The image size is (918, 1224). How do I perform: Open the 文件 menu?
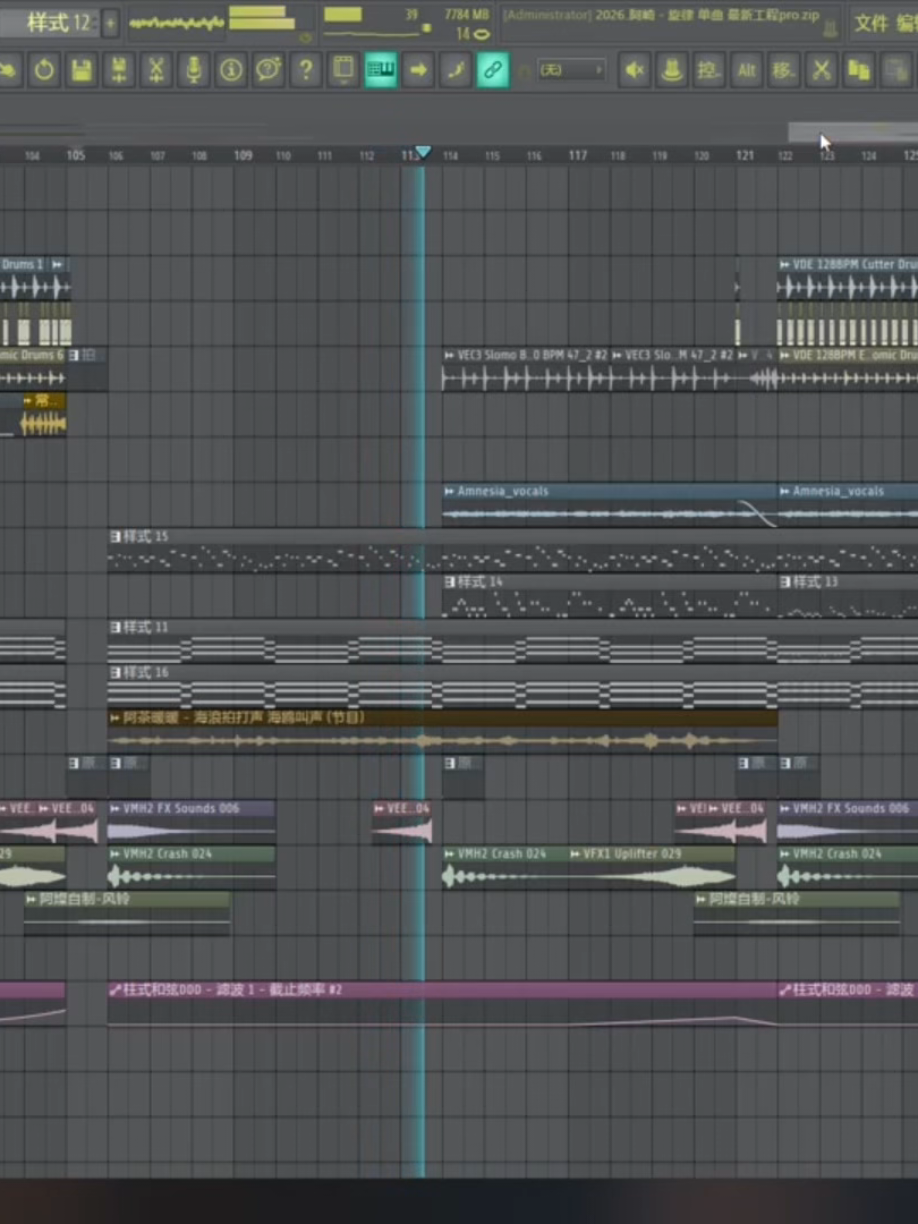(x=871, y=24)
